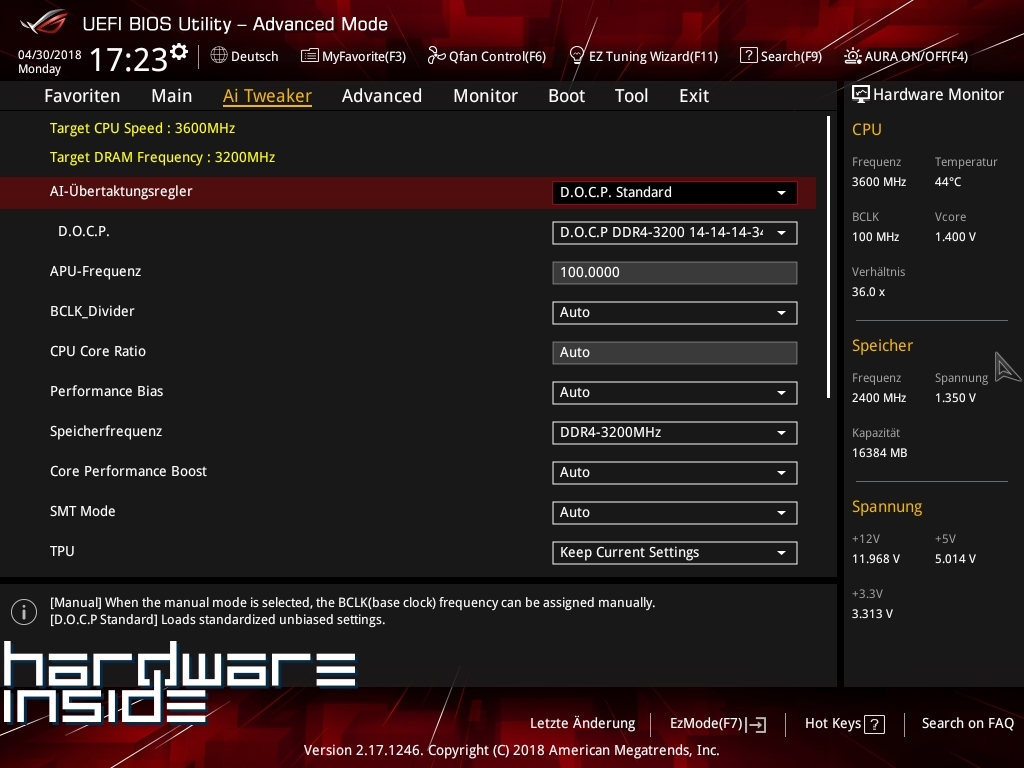This screenshot has width=1024, height=768.
Task: Click the globe language icon
Action: [219, 56]
